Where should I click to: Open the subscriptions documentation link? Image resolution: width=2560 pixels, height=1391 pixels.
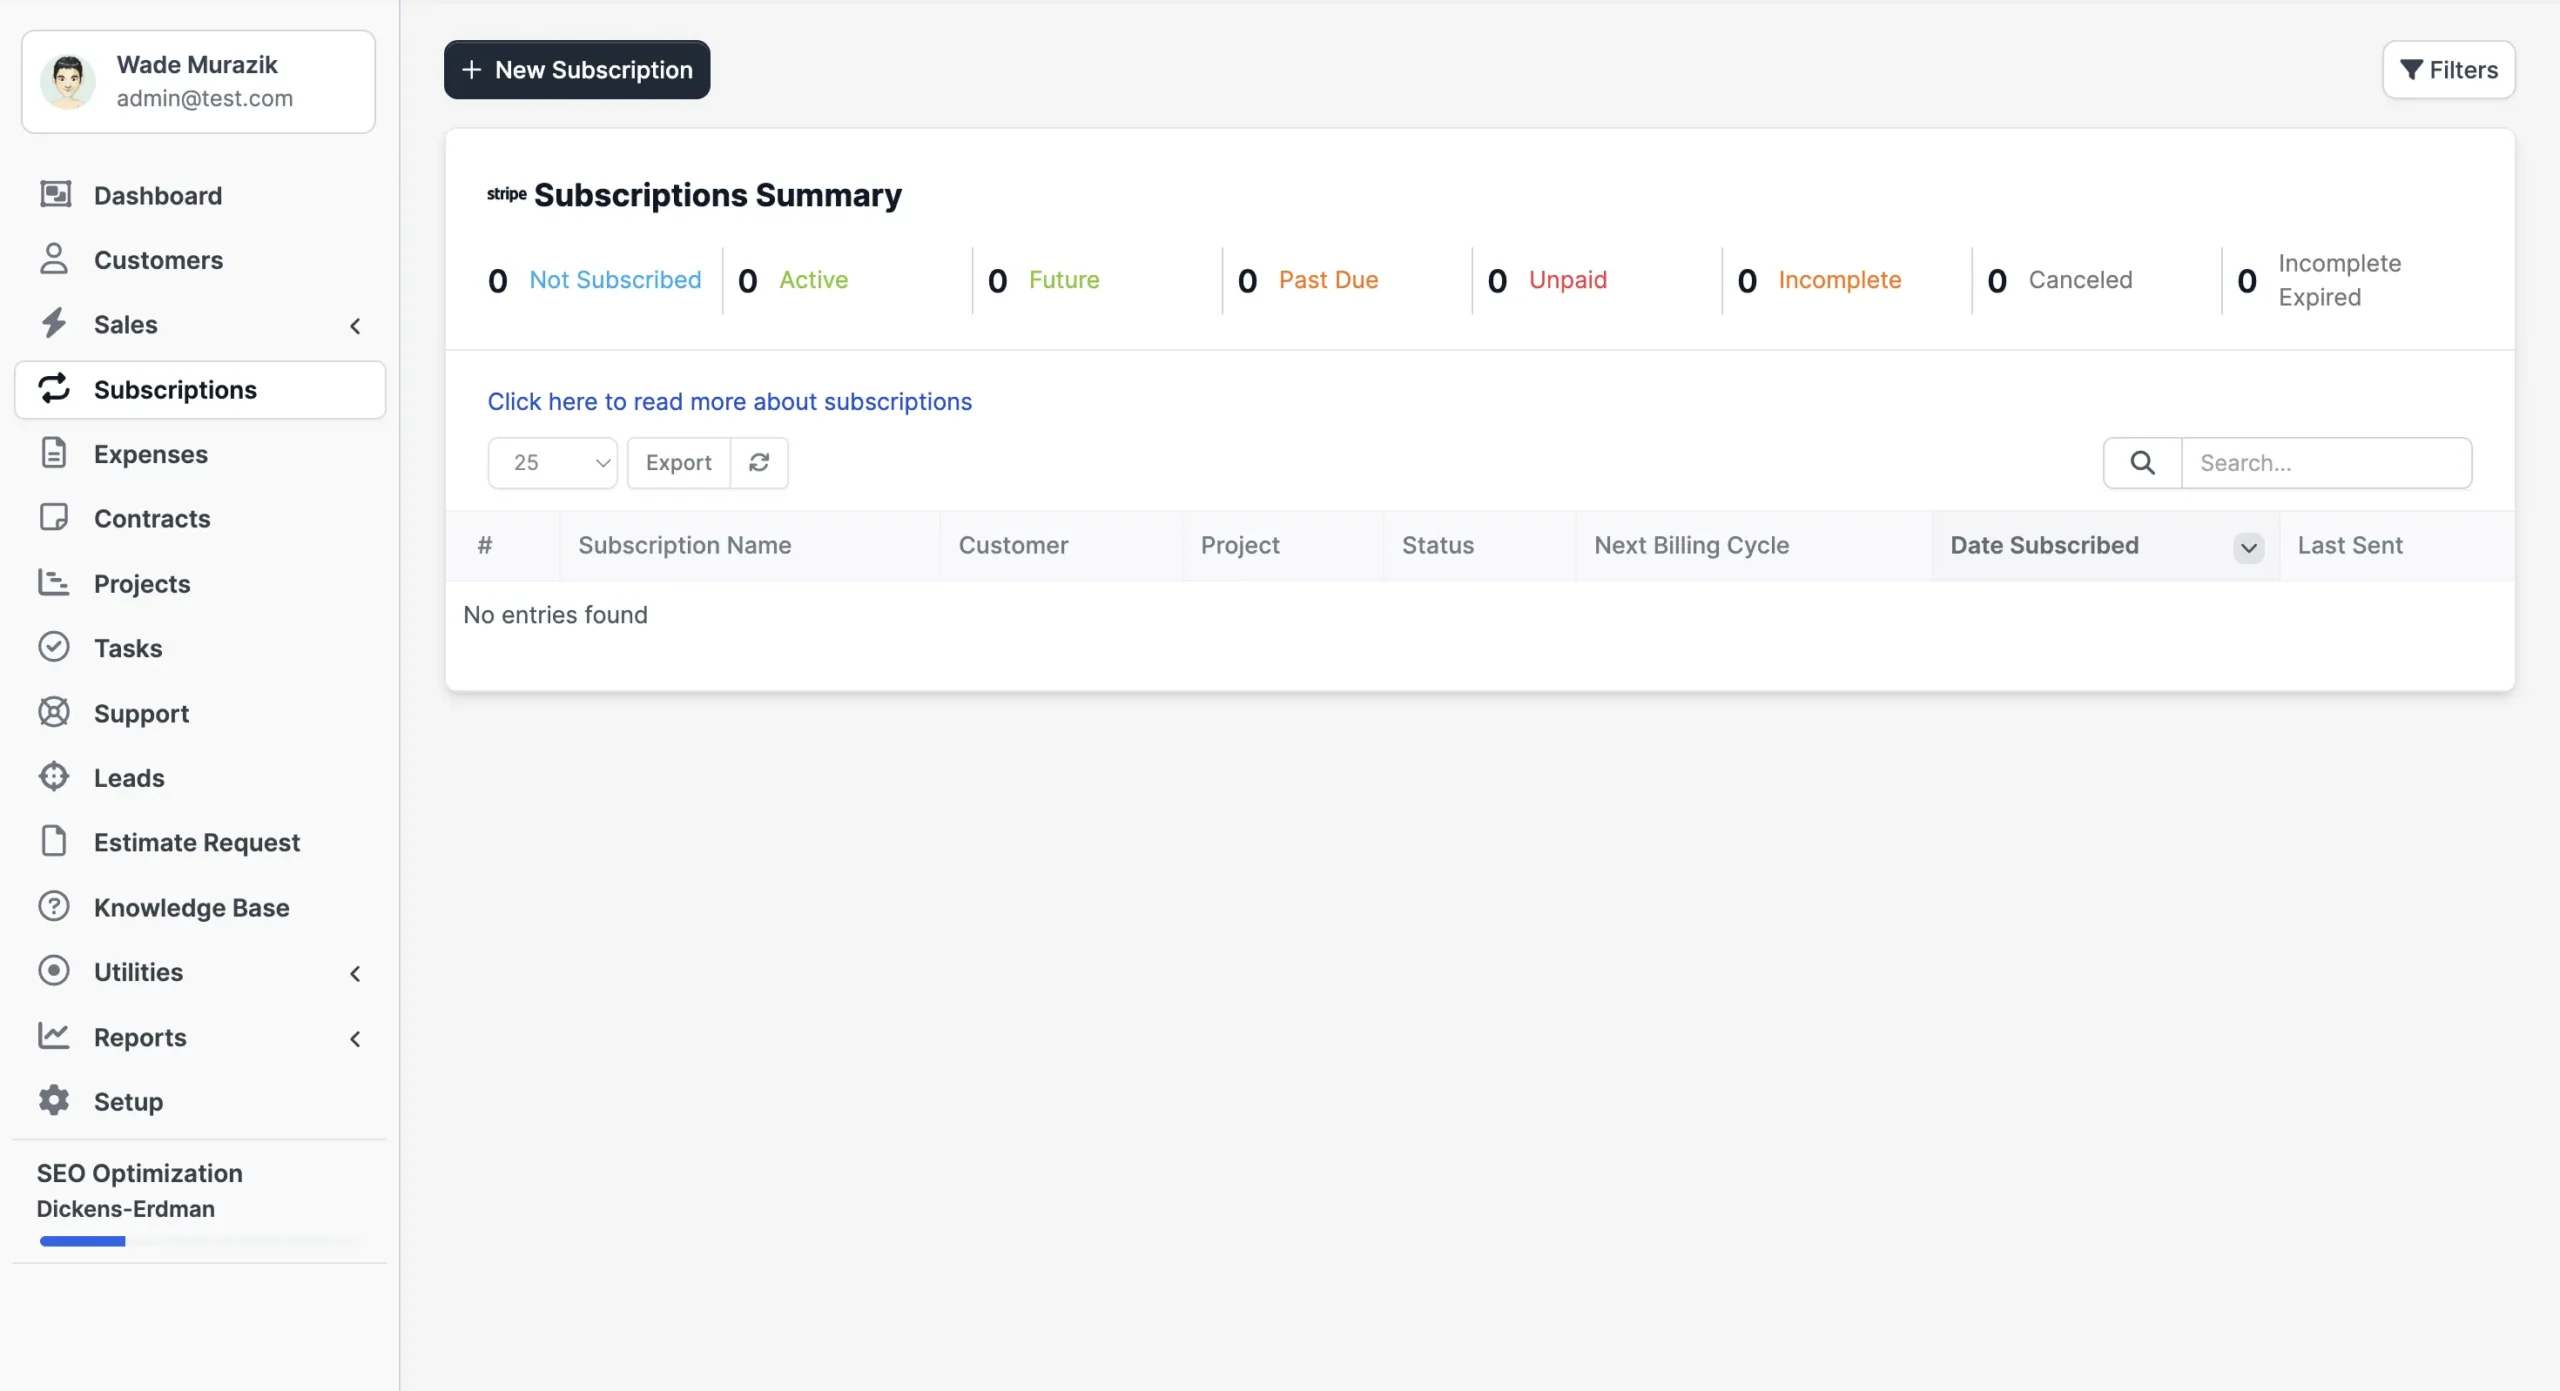(729, 401)
